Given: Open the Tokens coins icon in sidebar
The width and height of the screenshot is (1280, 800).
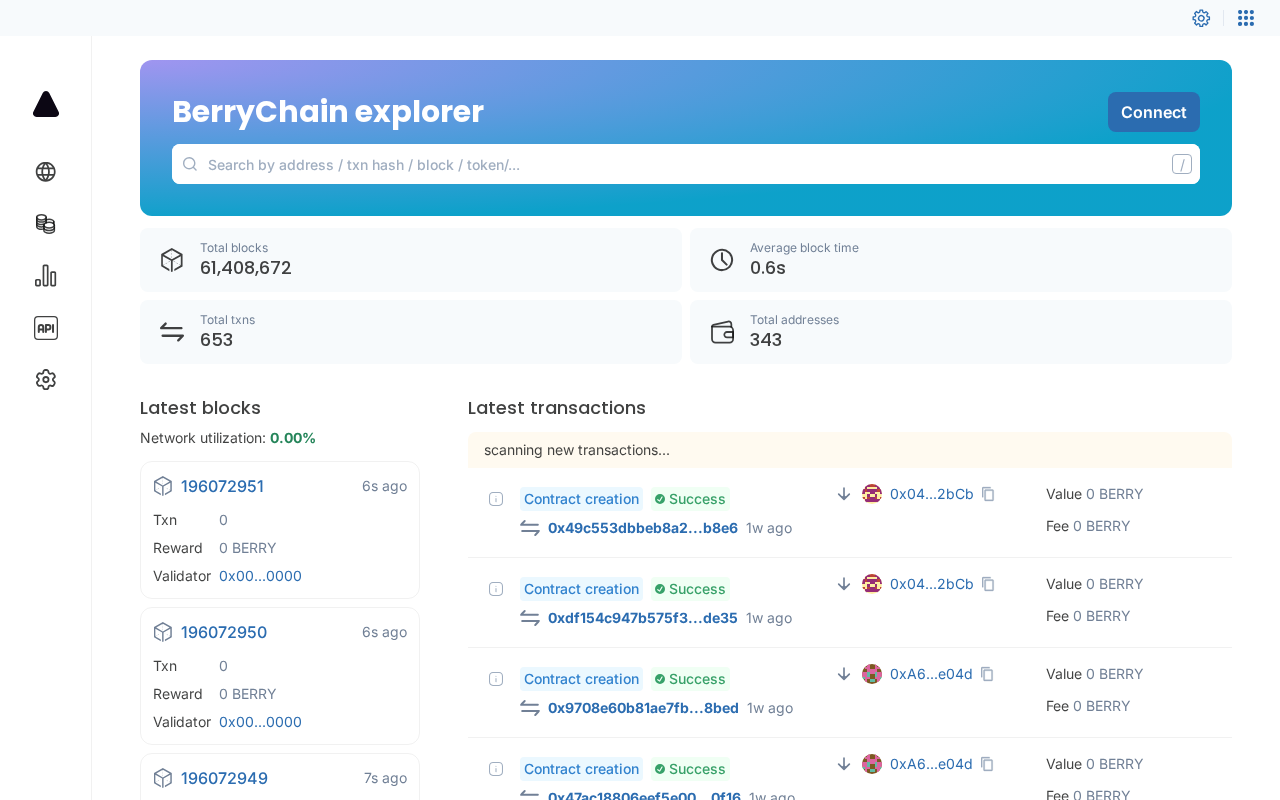Looking at the screenshot, I should pyautogui.click(x=45, y=224).
